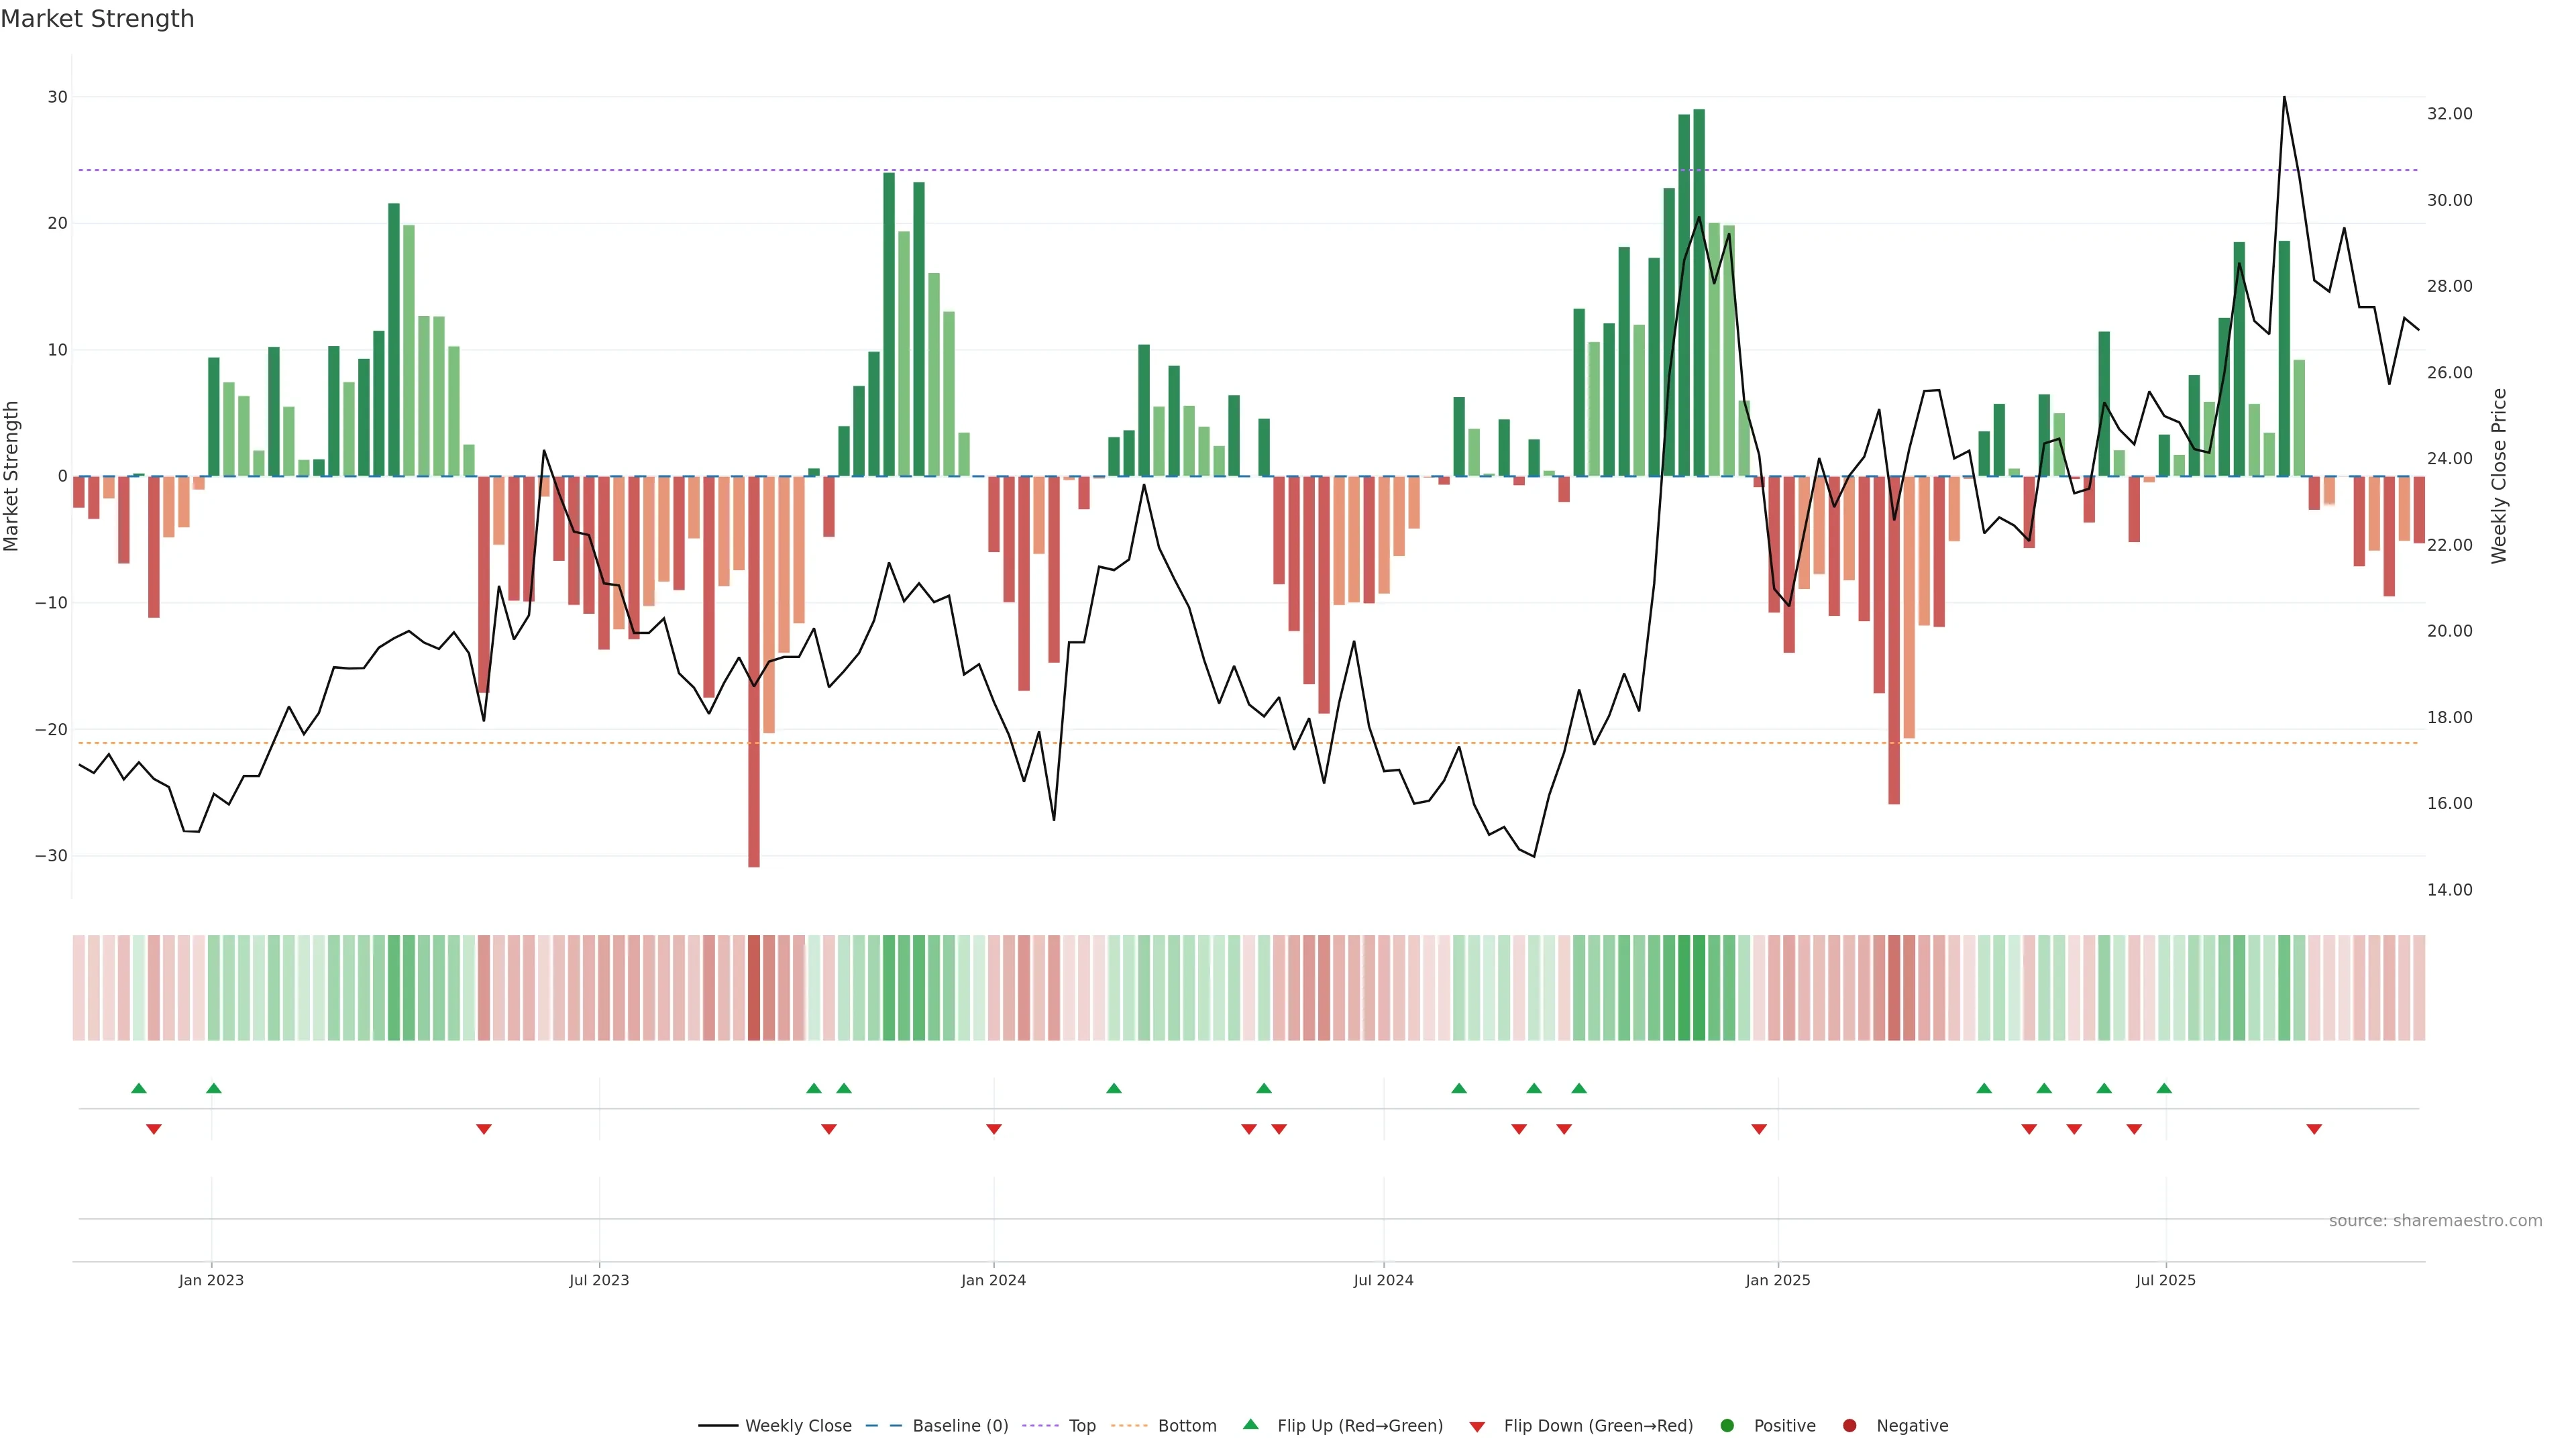Image resolution: width=2576 pixels, height=1449 pixels.
Task: Click the leftmost red flip-down triangle marker
Action: 154,1129
